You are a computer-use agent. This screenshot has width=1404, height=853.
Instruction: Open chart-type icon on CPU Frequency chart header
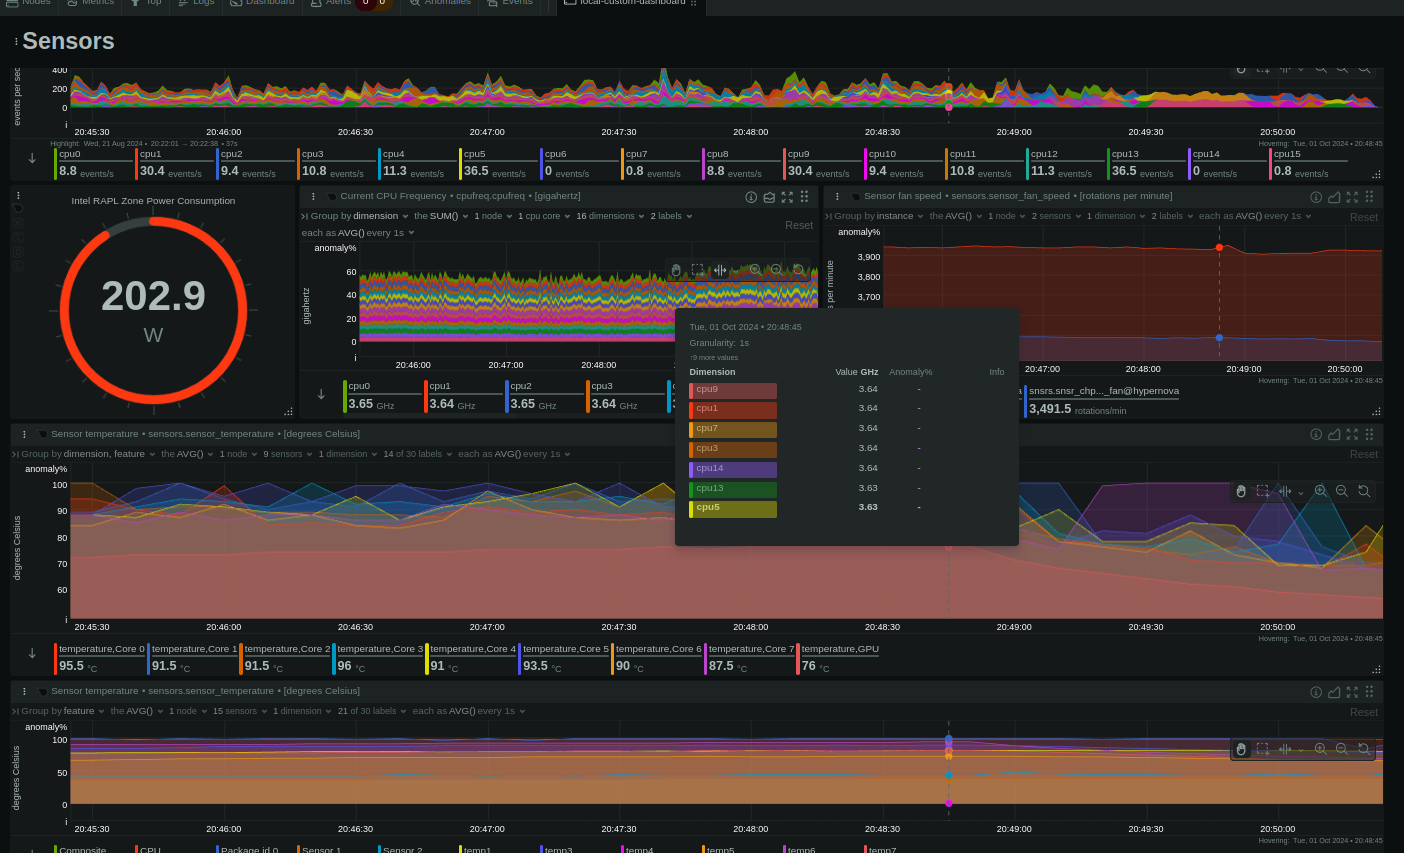pyautogui.click(x=769, y=197)
